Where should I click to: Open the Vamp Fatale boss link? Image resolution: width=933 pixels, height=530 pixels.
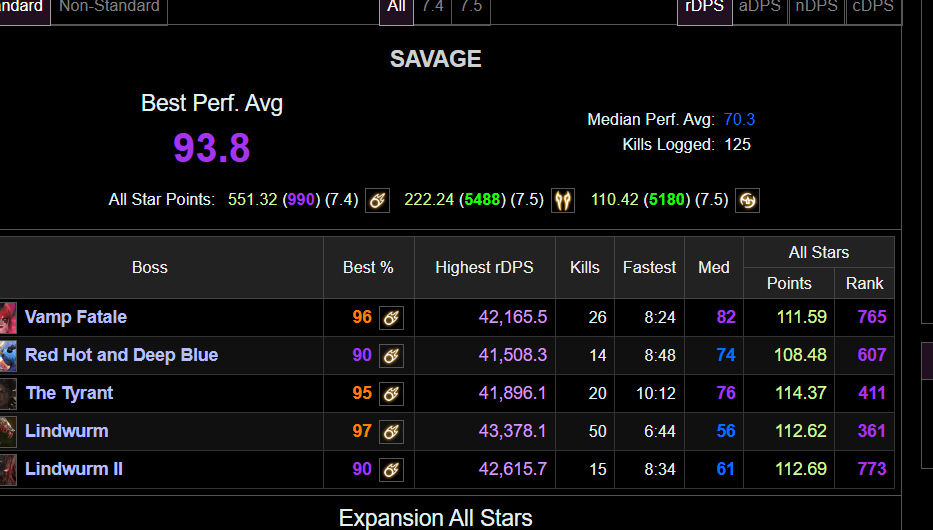[x=76, y=317]
